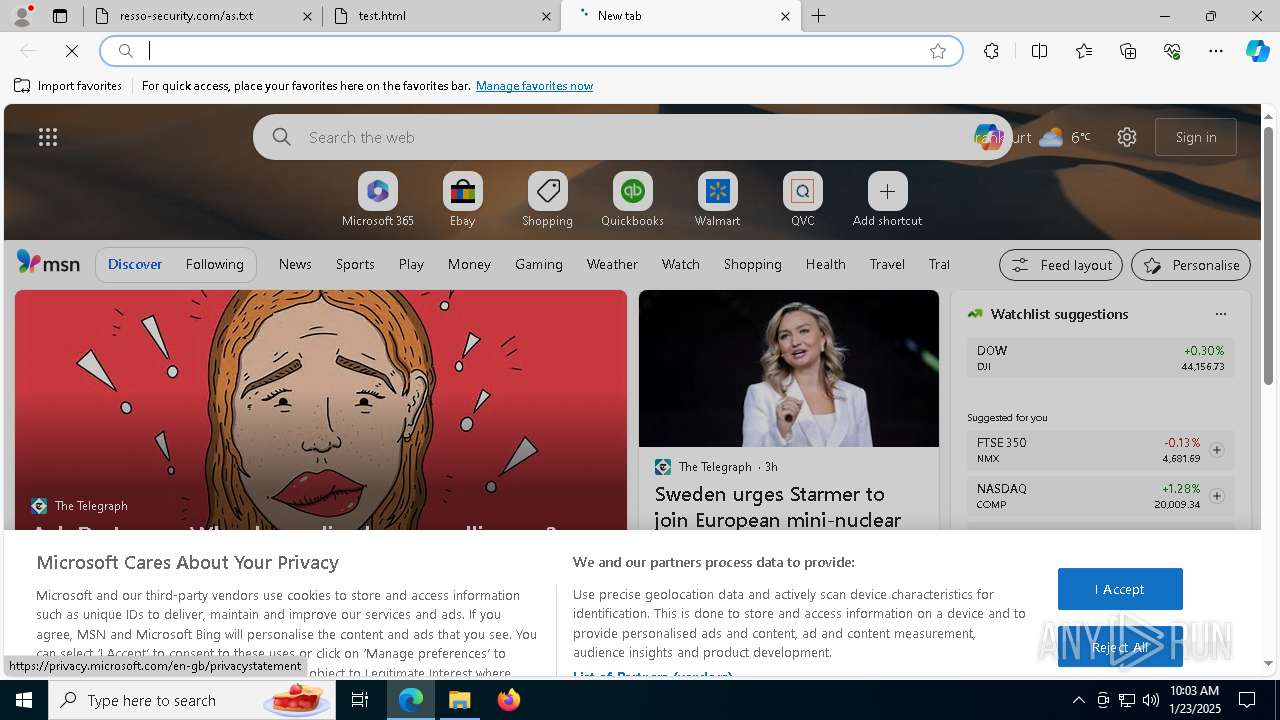This screenshot has height=720, width=1280.
Task: Open page settings gear icon
Action: (x=1127, y=137)
